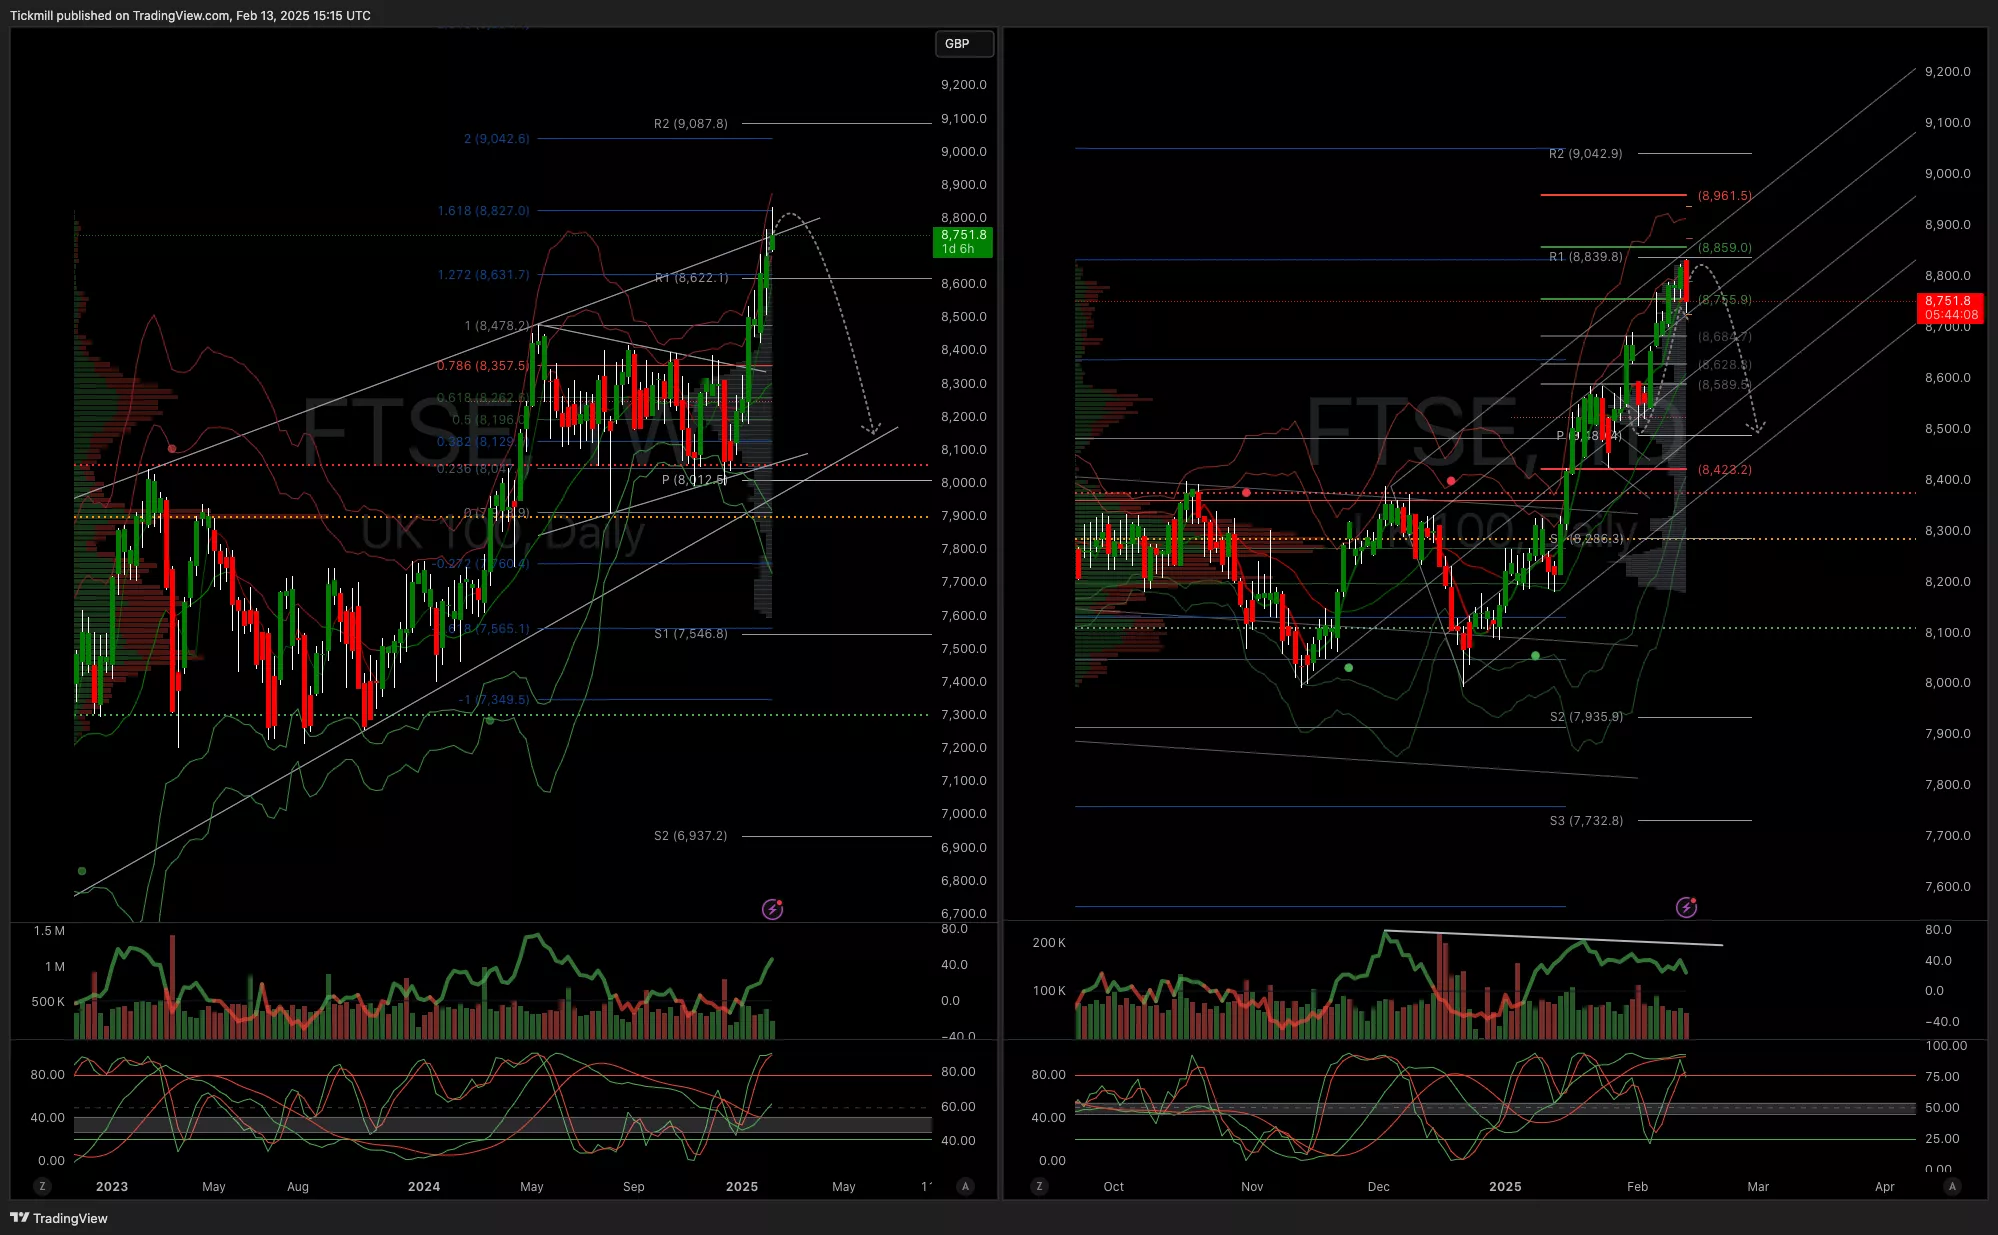Screen dimensions: 1998x1235
Task: Click the GBP currency selector button
Action: tap(964, 44)
